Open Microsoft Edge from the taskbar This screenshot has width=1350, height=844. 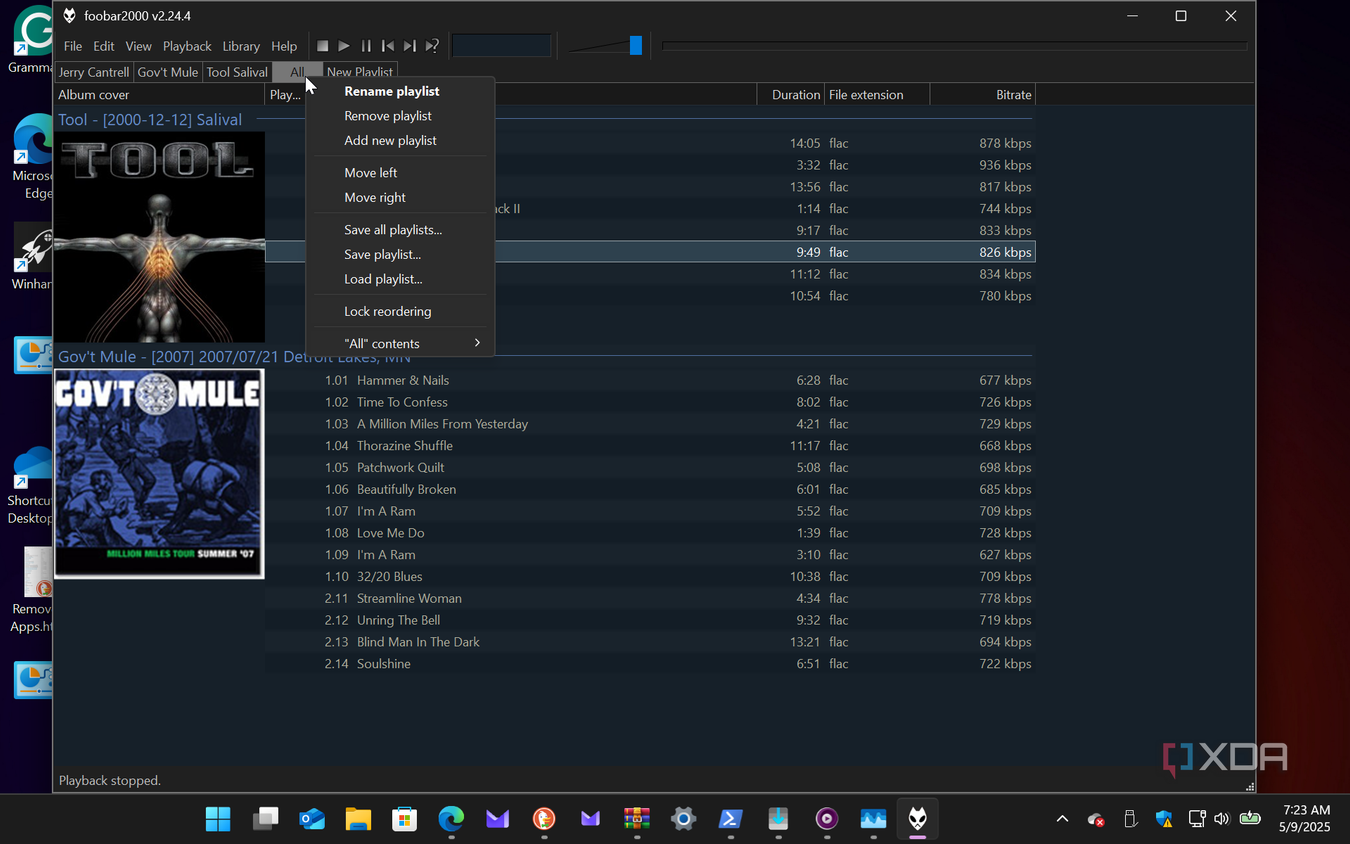tap(451, 819)
